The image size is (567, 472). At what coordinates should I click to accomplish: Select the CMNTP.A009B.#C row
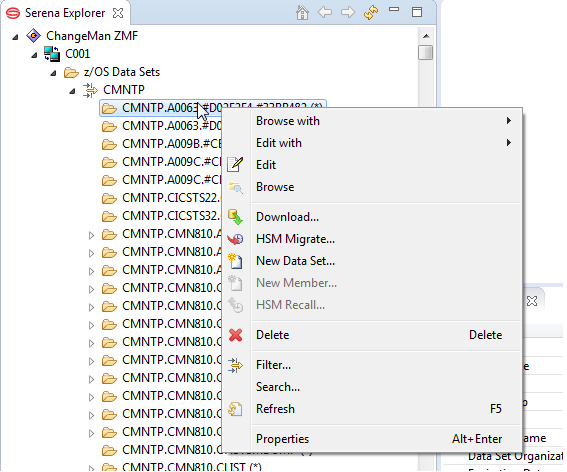[172, 144]
